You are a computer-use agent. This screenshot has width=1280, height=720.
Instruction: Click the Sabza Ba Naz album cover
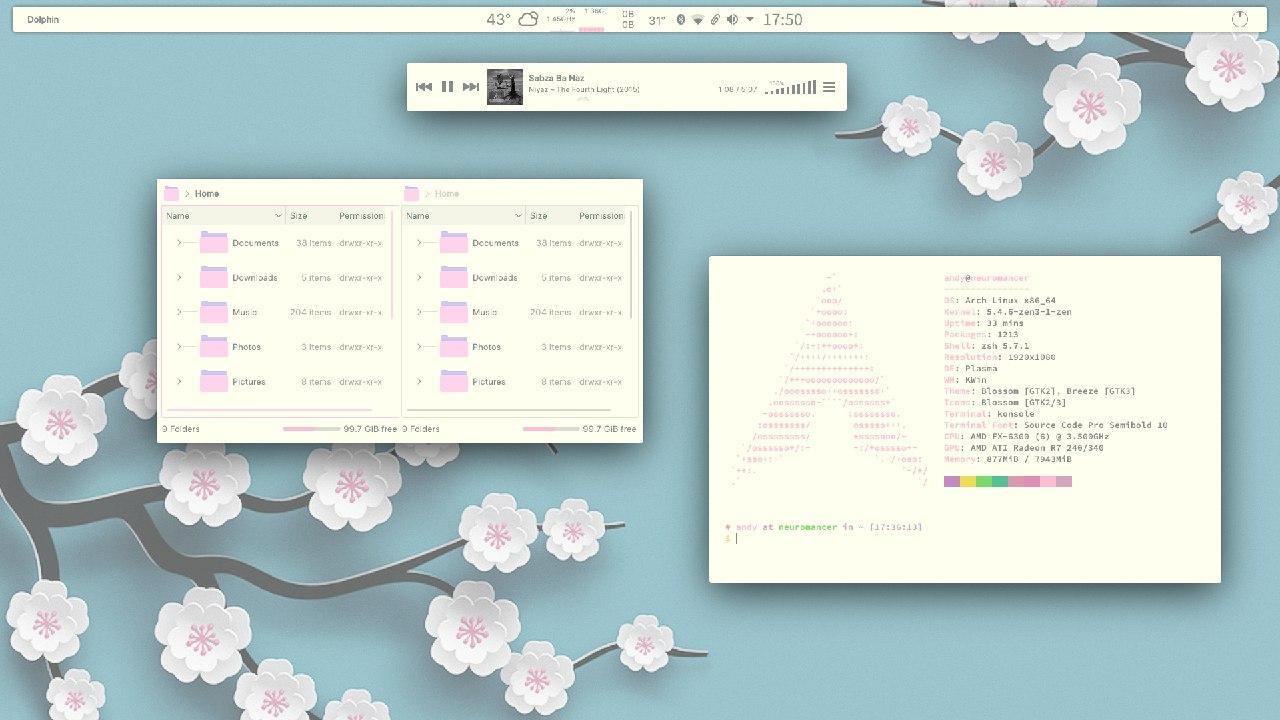click(x=505, y=87)
